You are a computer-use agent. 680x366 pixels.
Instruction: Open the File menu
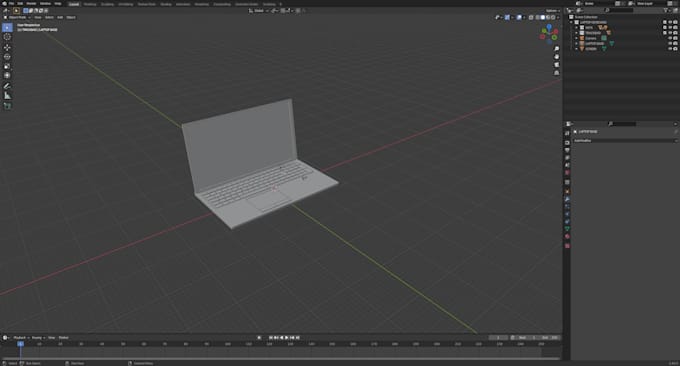coord(11,3)
